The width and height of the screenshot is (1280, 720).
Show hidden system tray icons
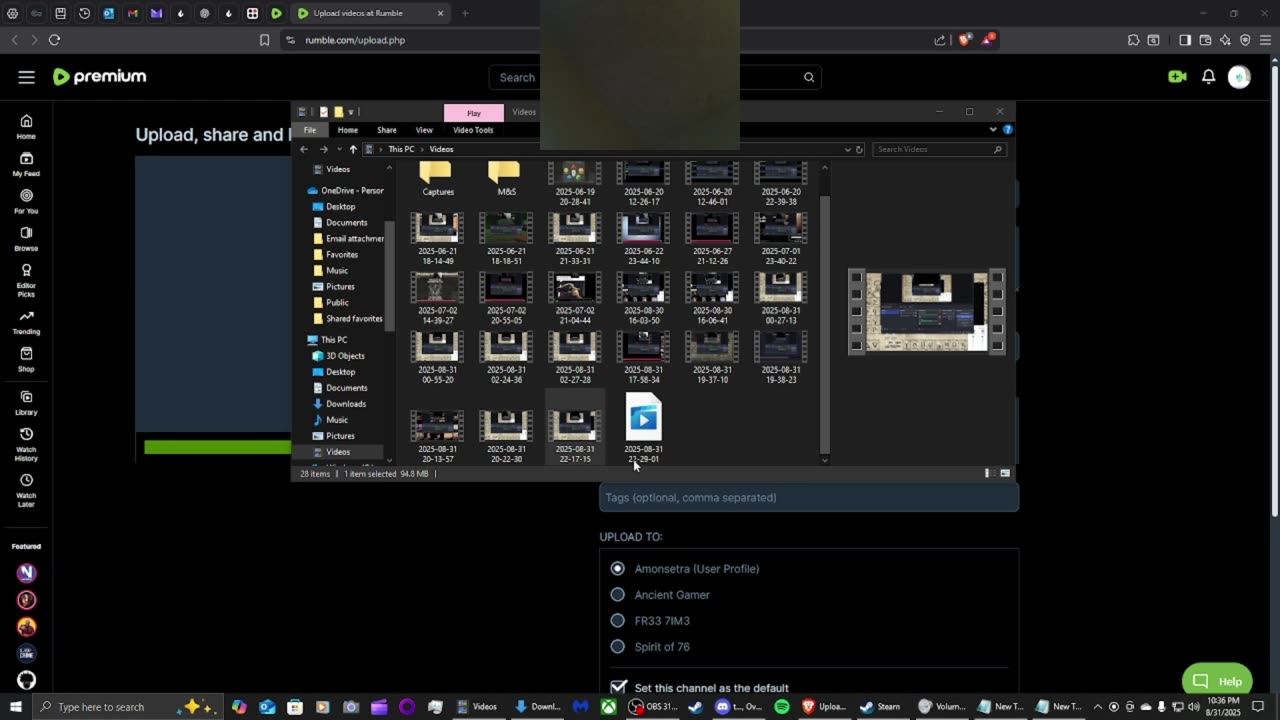(1098, 707)
